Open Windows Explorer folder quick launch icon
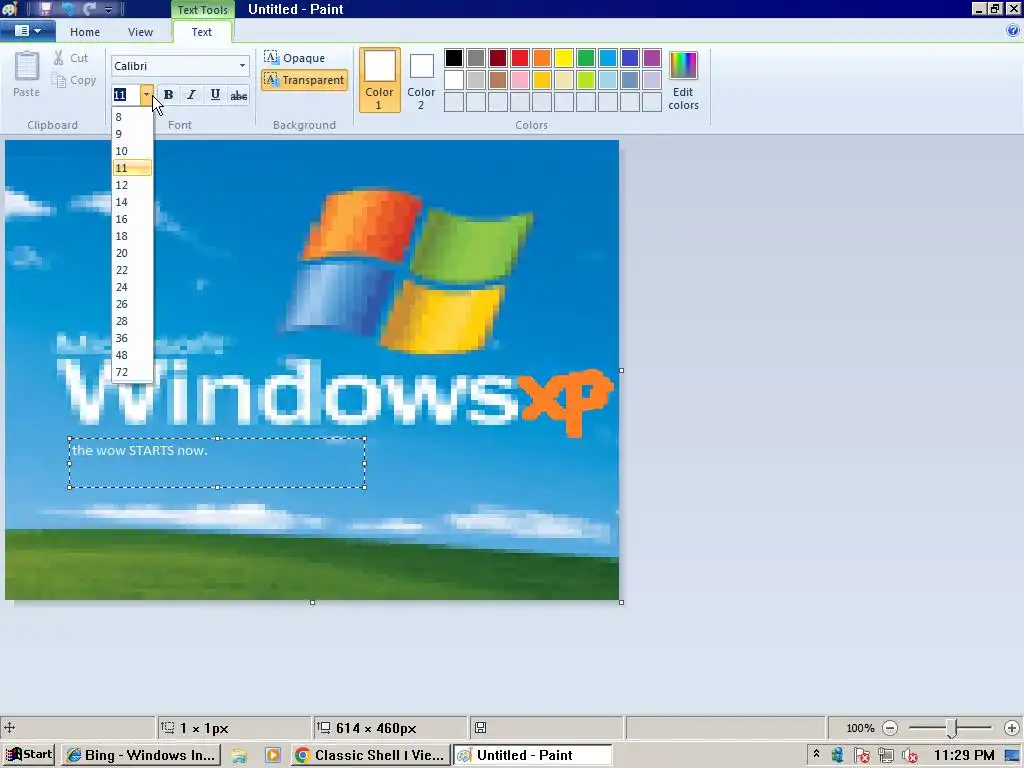This screenshot has width=1024, height=768. pyautogui.click(x=240, y=756)
